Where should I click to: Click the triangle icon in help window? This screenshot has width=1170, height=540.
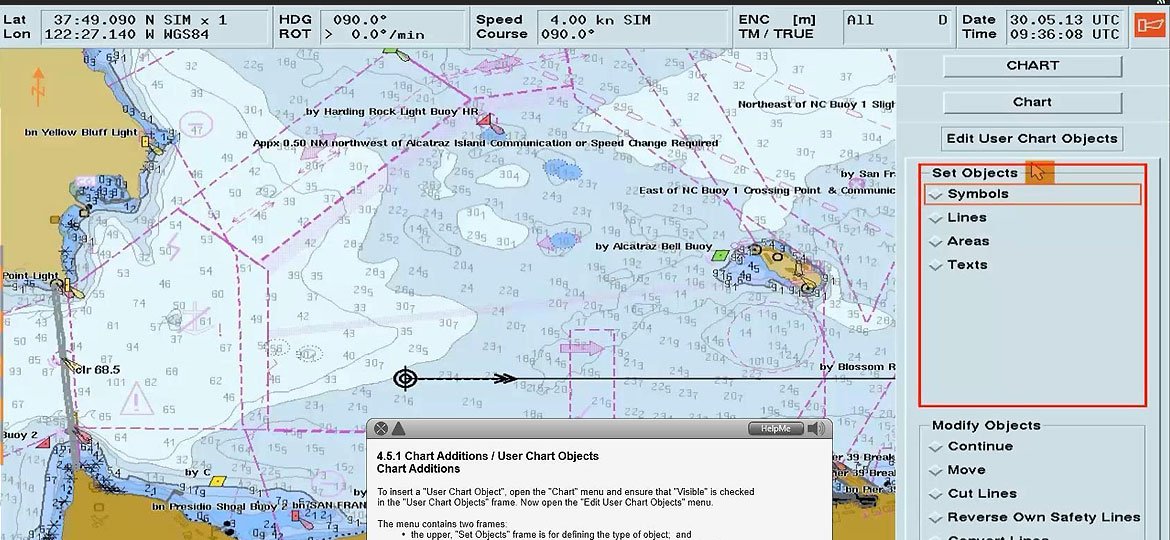pyautogui.click(x=398, y=429)
